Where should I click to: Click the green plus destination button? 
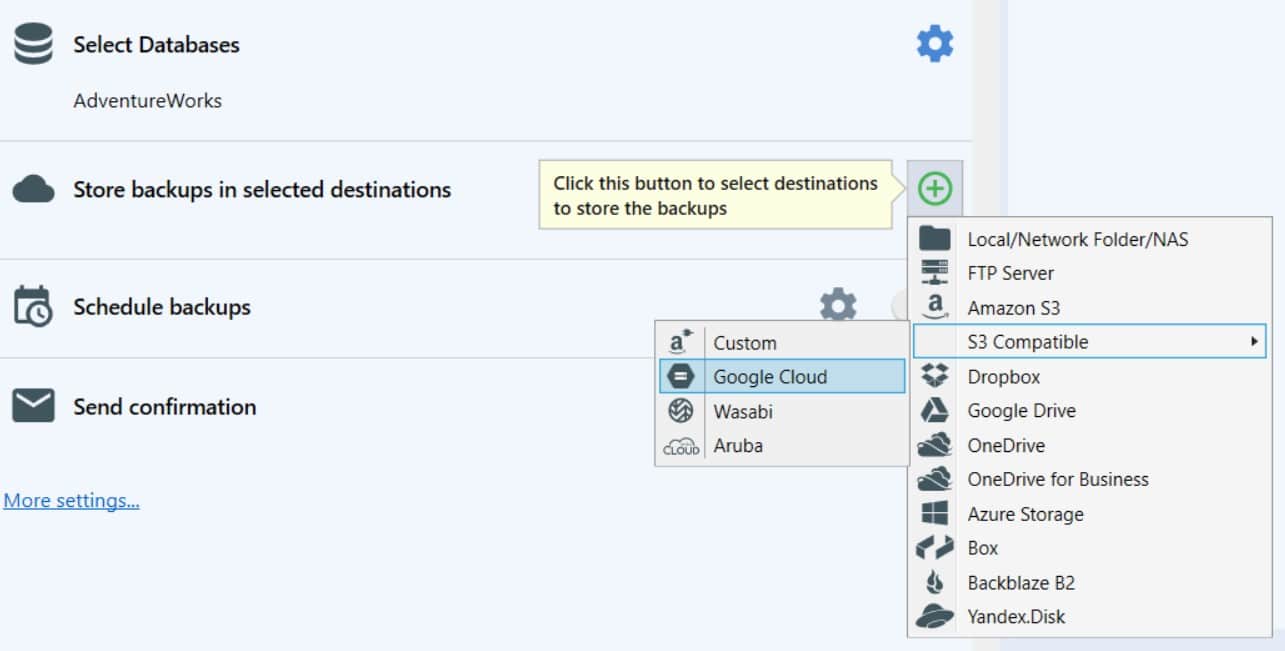[935, 189]
